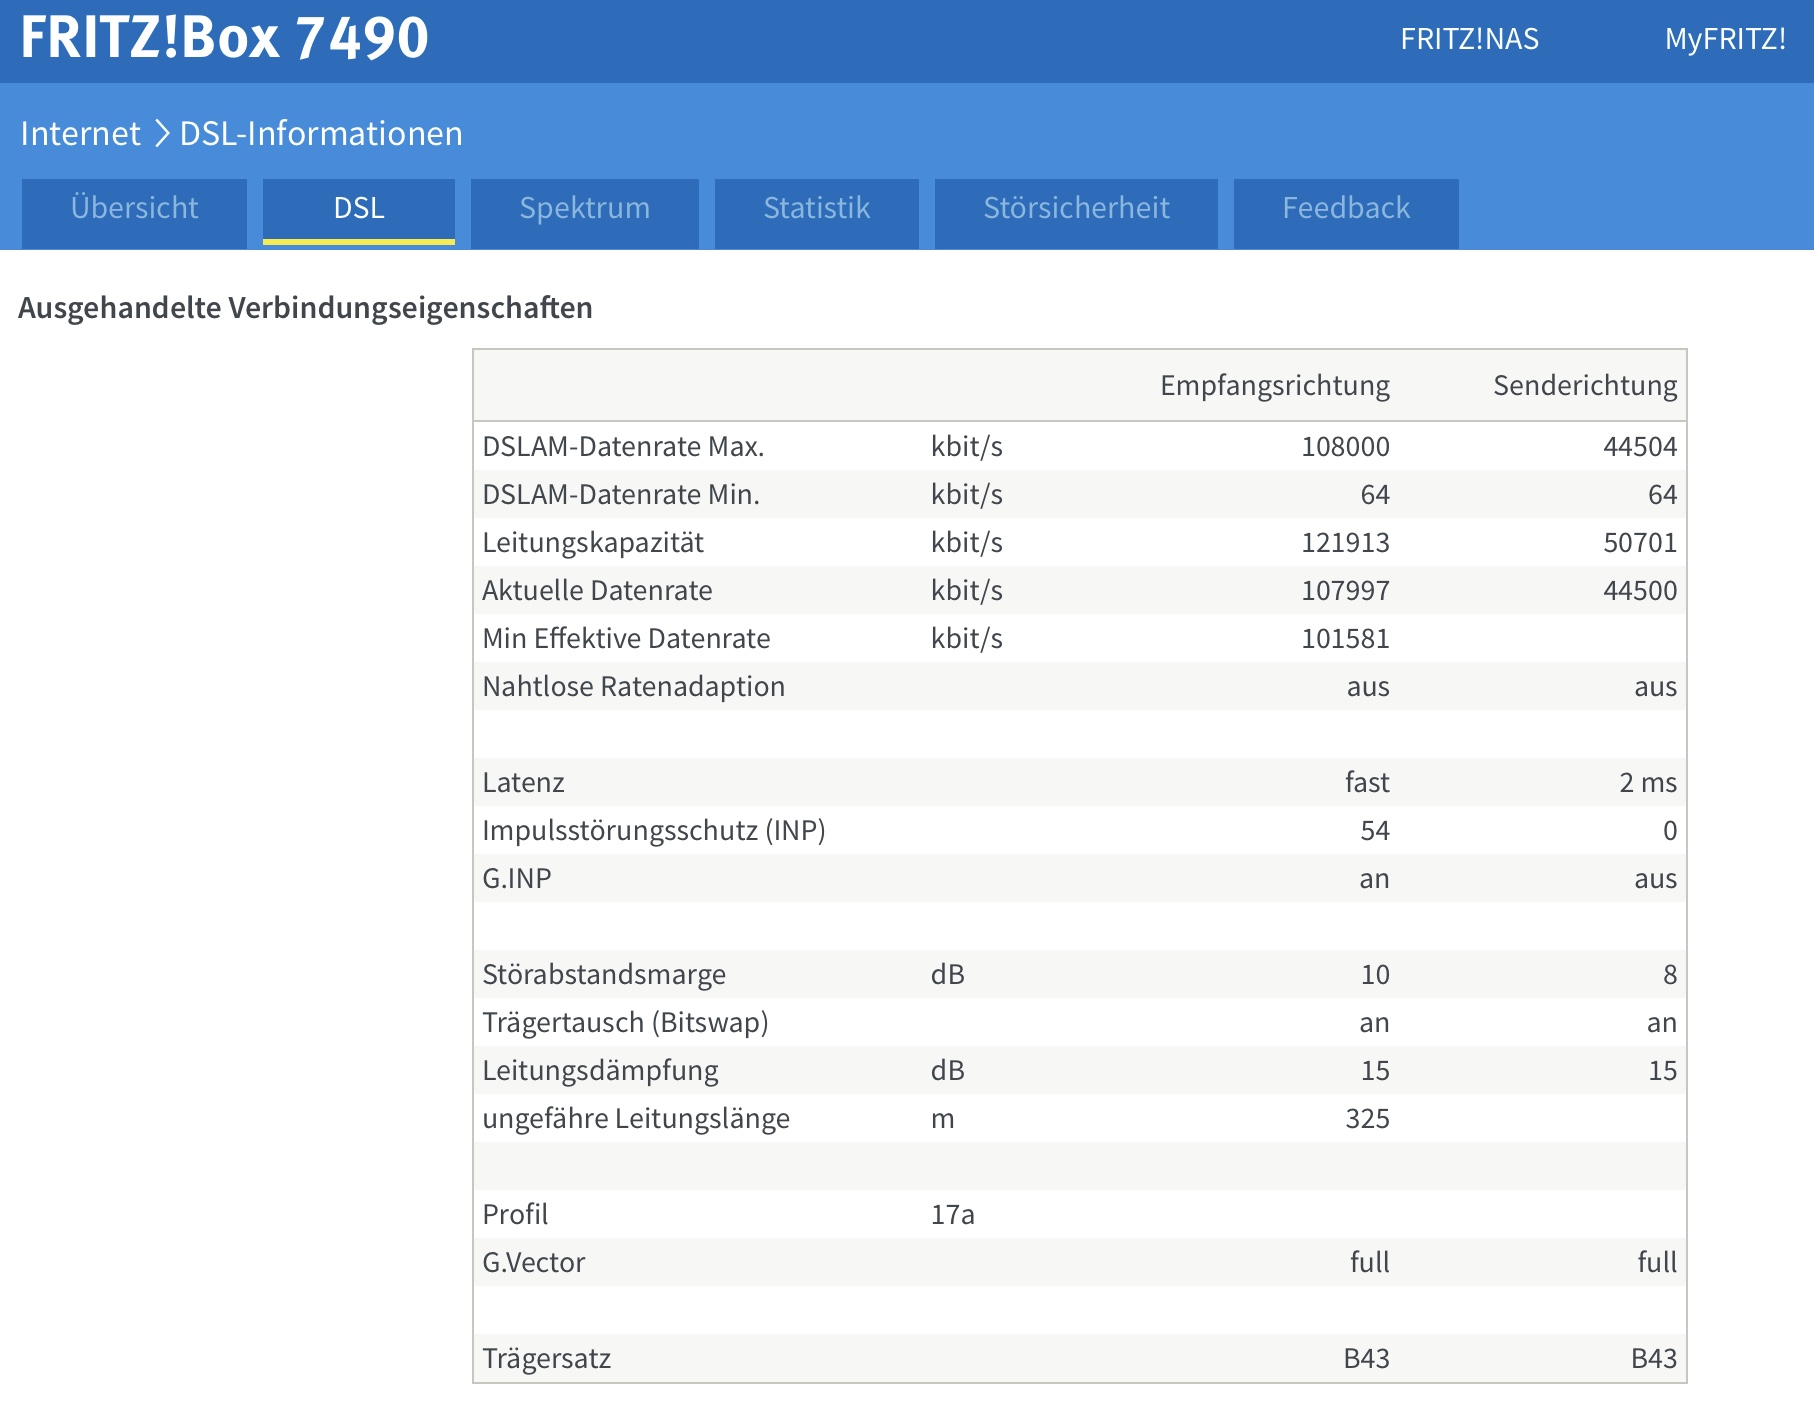
Task: Click the Störabstandsmarge send value 8
Action: 1670,974
